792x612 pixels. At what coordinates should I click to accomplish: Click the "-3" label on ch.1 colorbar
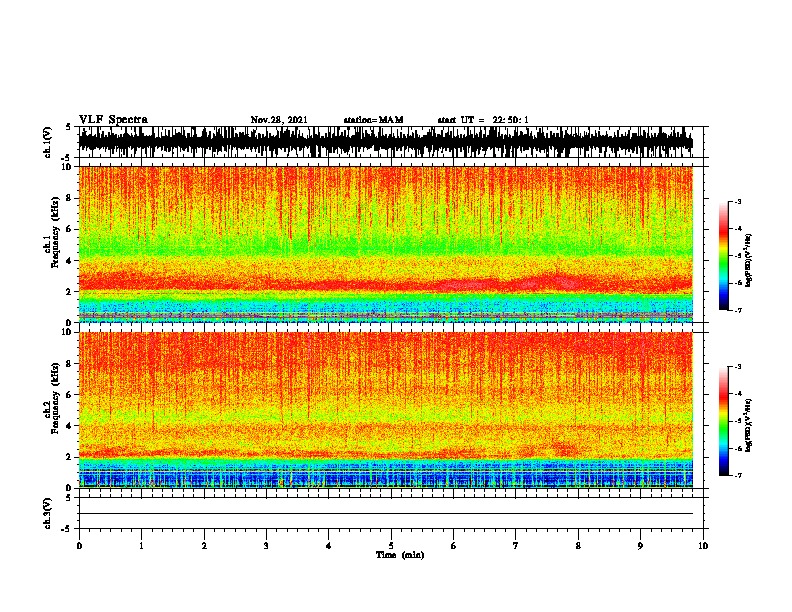[x=738, y=201]
